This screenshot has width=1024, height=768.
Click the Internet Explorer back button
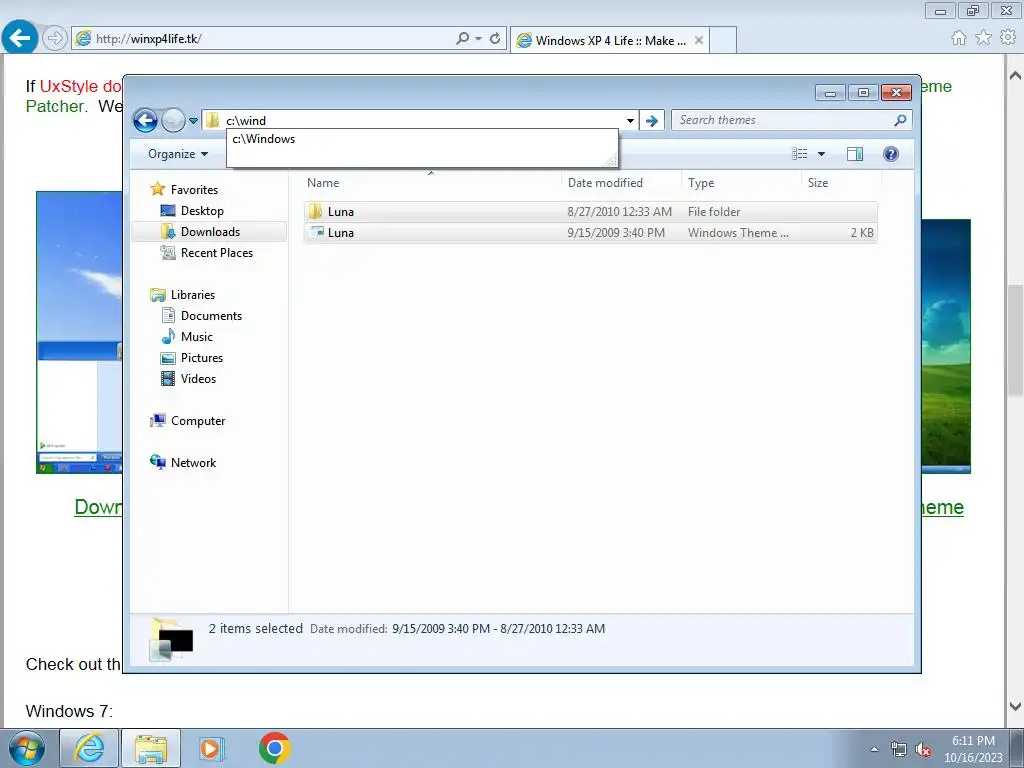(x=19, y=38)
